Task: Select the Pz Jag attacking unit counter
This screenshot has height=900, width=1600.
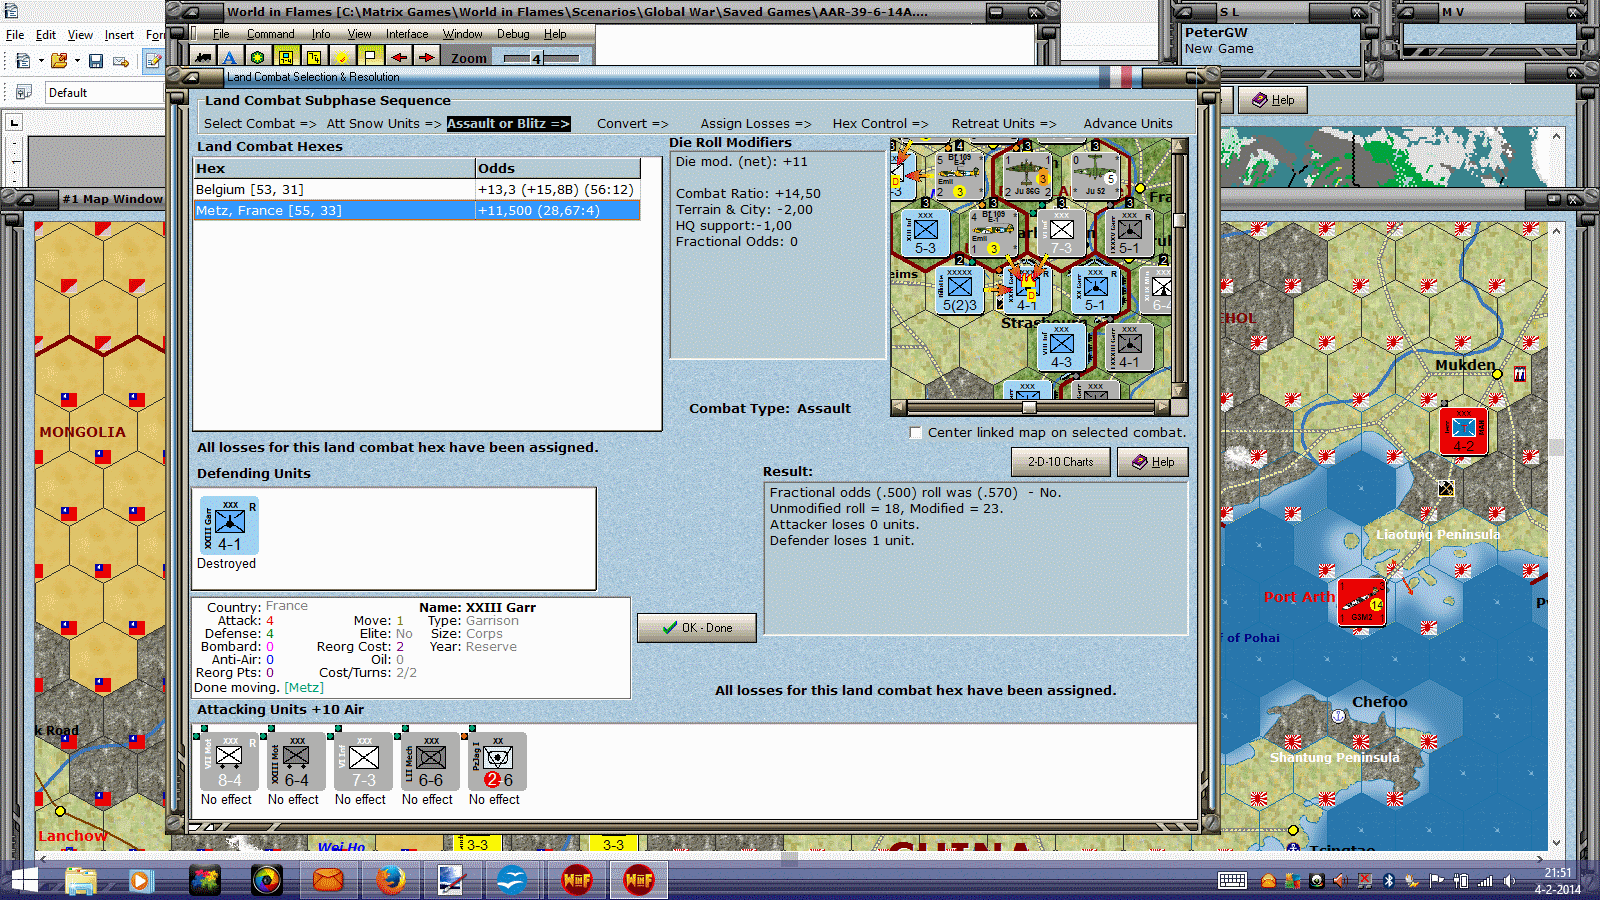Action: coord(497,762)
